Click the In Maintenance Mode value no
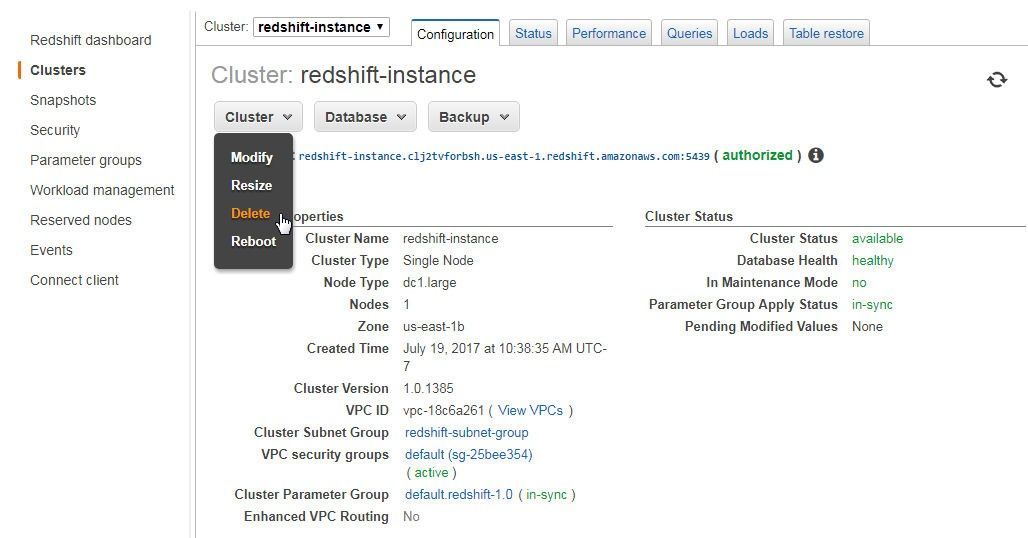The height and width of the screenshot is (538, 1028). pyautogui.click(x=859, y=282)
